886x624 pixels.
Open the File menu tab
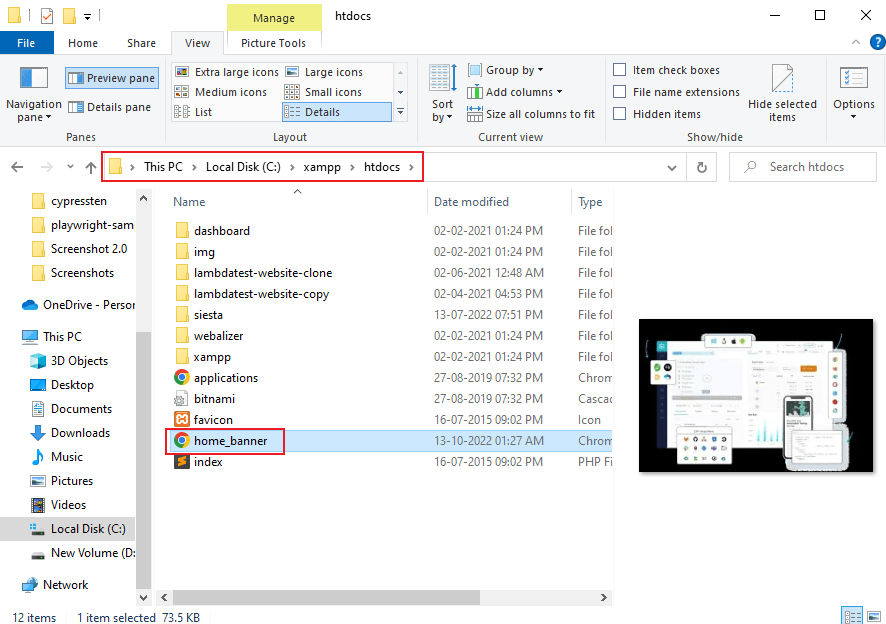coord(26,43)
